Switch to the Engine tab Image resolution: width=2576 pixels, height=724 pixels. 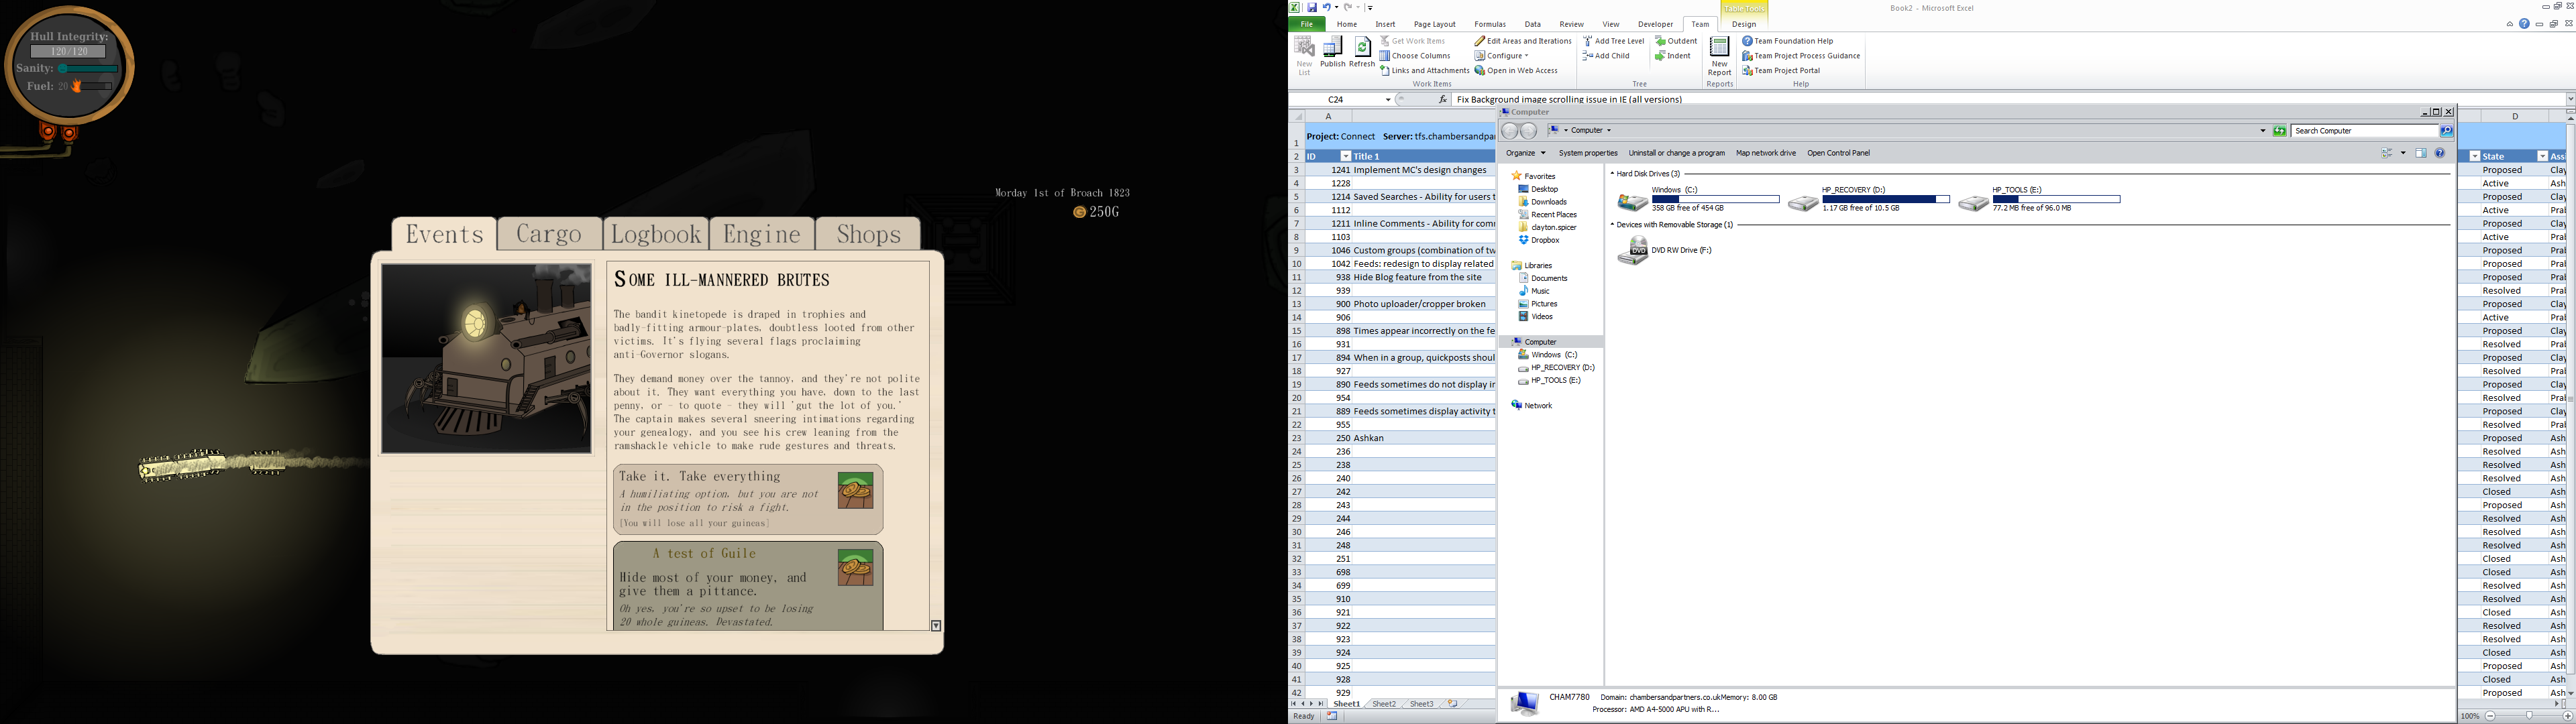coord(762,234)
